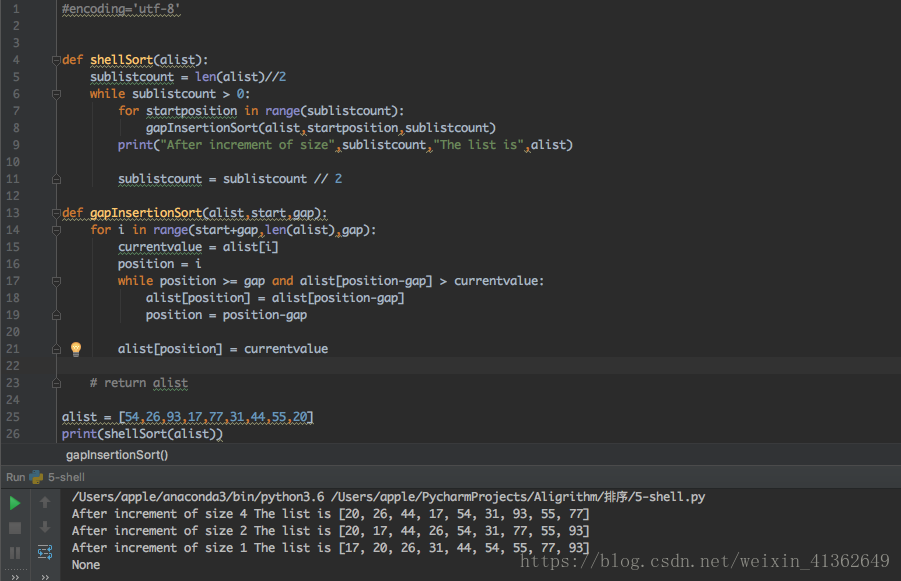
Task: Click 'alist[position-gap] > currentvalue' condition
Action: pyautogui.click(x=419, y=281)
